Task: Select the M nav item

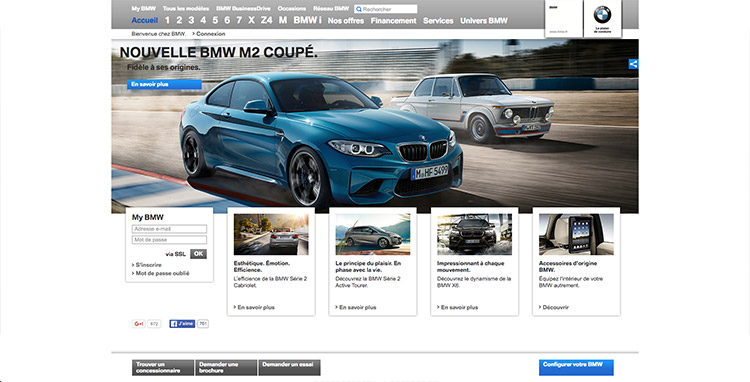Action: (283, 20)
